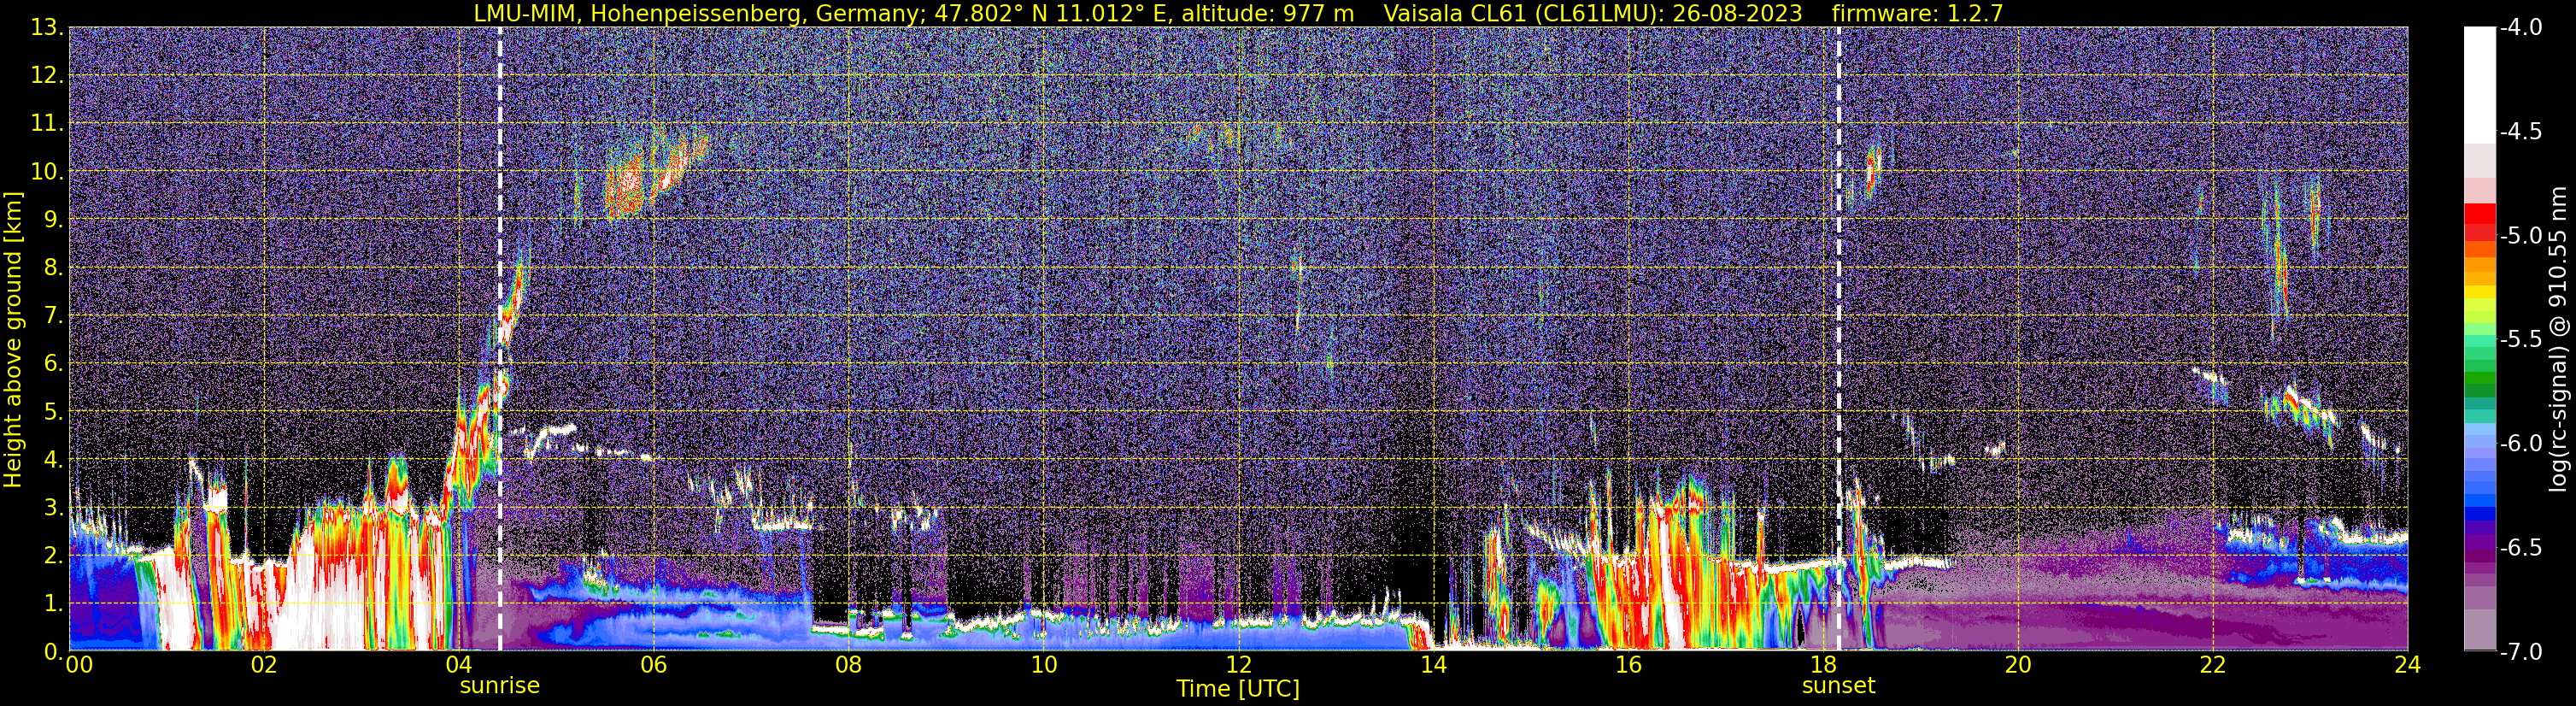Click the '08' time tick label
Screen dimensions: 2576x706
pos(848,665)
